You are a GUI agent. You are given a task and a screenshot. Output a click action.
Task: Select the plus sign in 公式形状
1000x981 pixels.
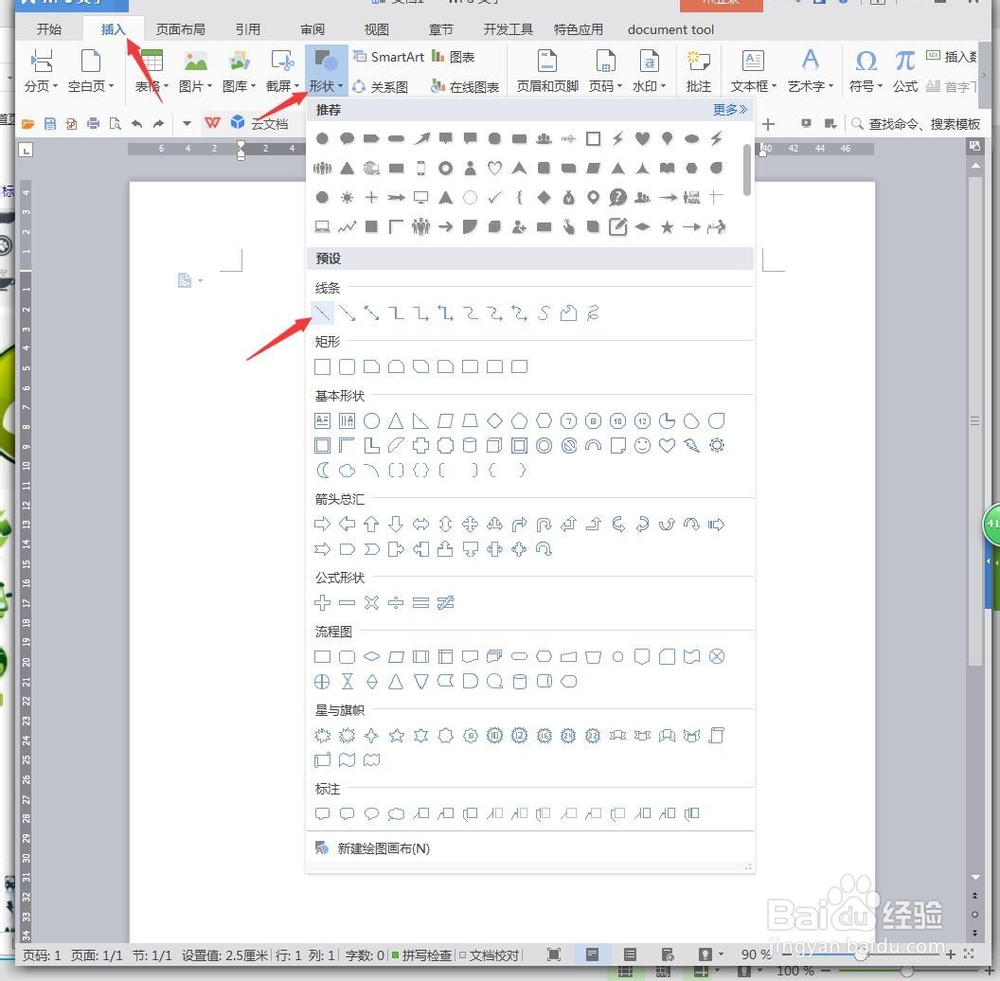coord(323,603)
